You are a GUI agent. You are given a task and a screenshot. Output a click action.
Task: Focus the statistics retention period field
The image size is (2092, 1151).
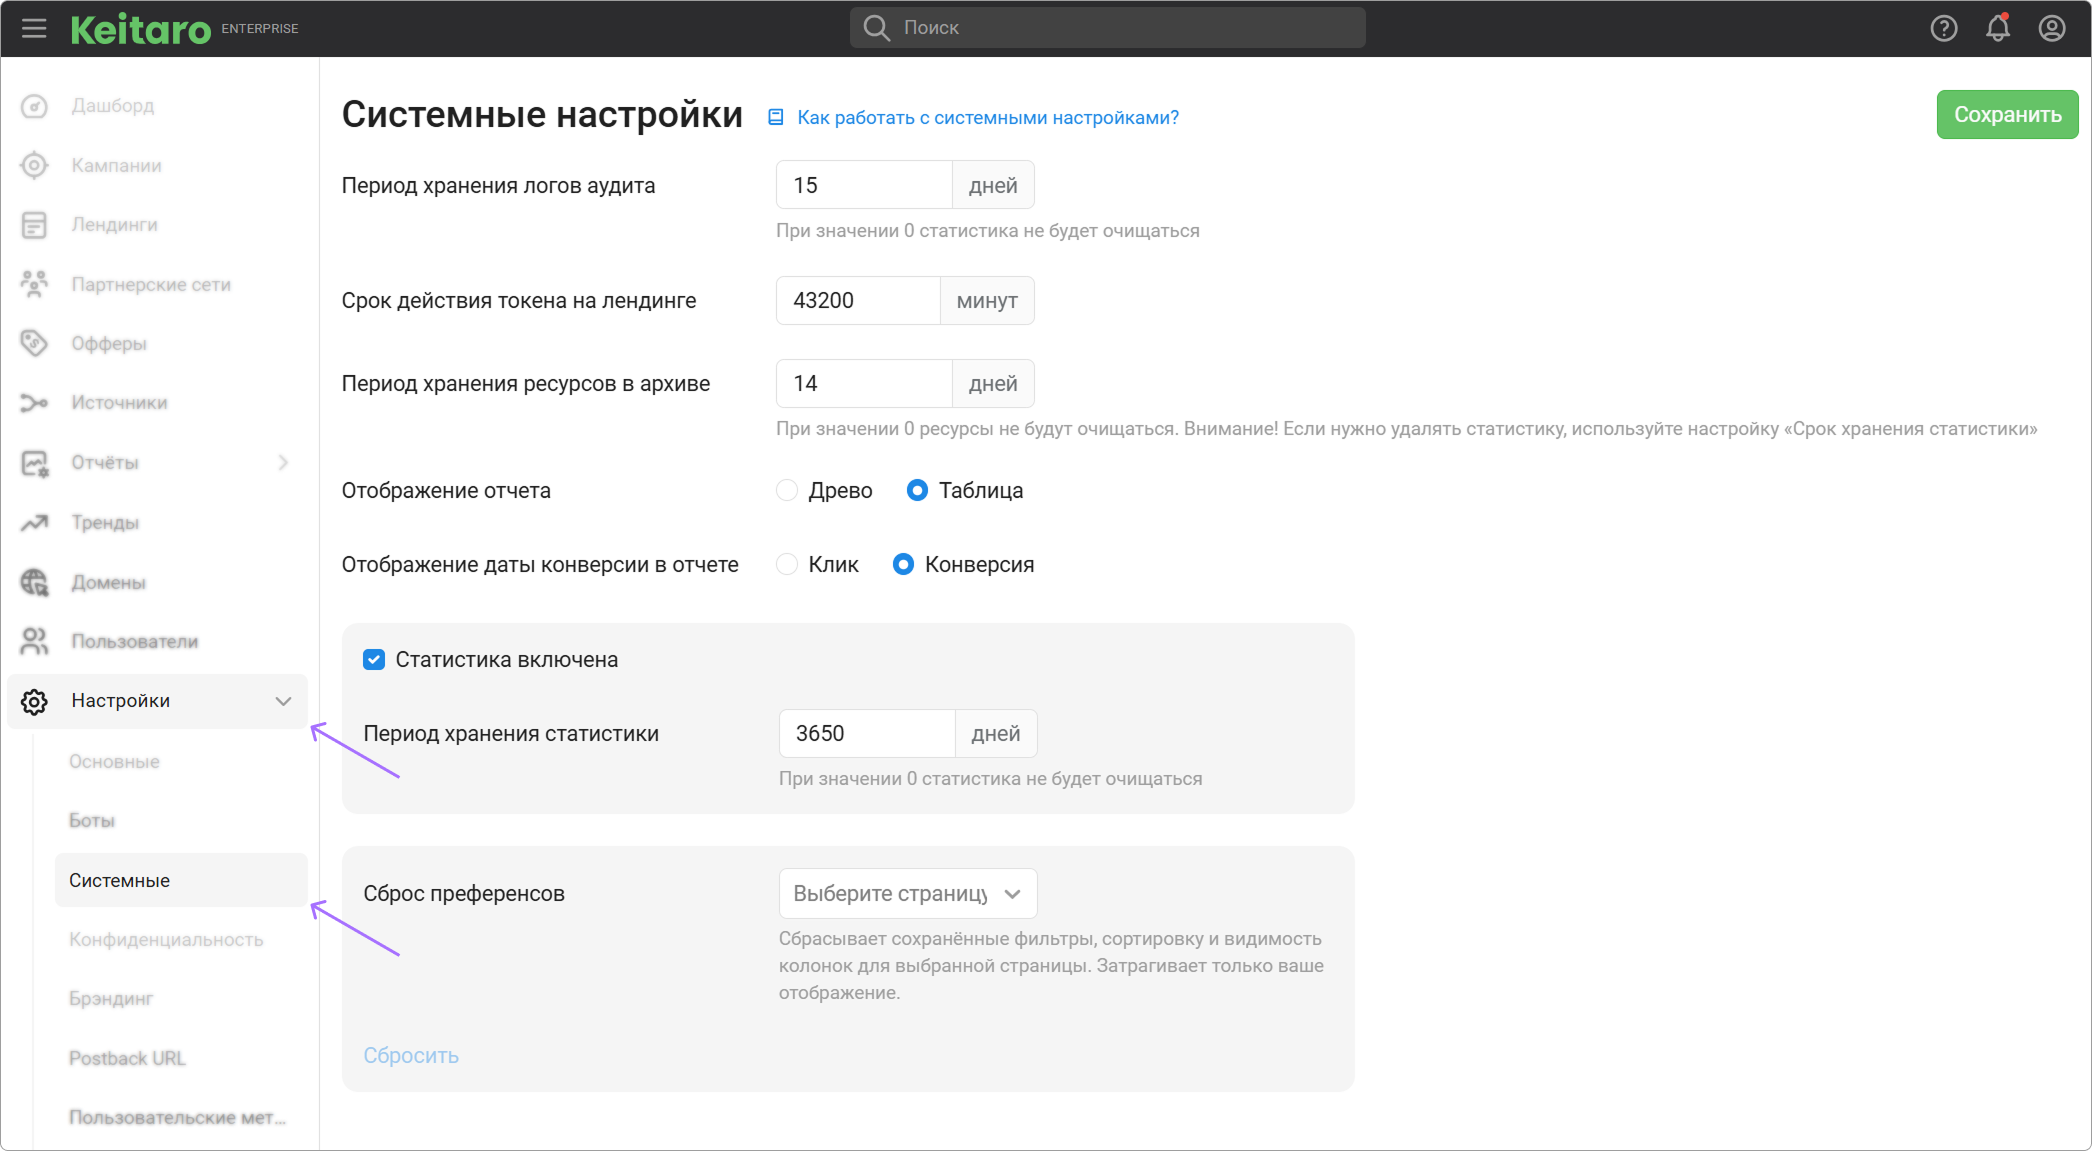tap(866, 733)
